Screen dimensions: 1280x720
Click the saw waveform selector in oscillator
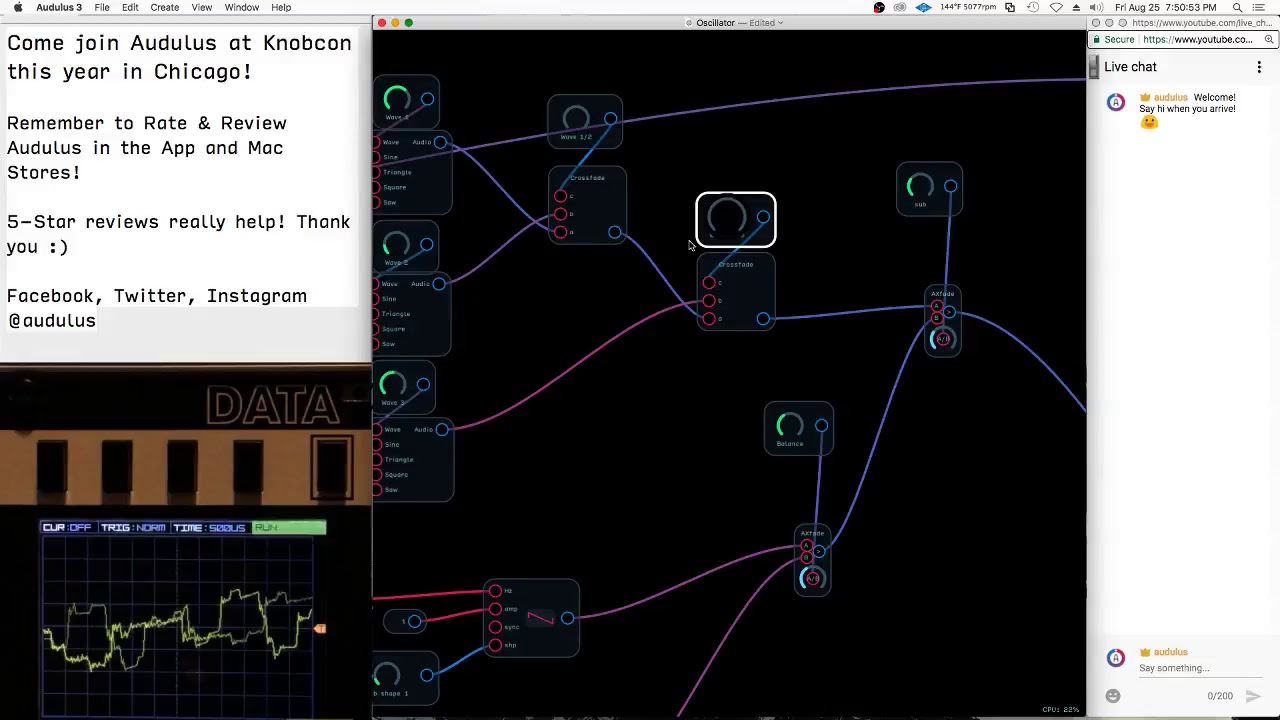point(541,619)
